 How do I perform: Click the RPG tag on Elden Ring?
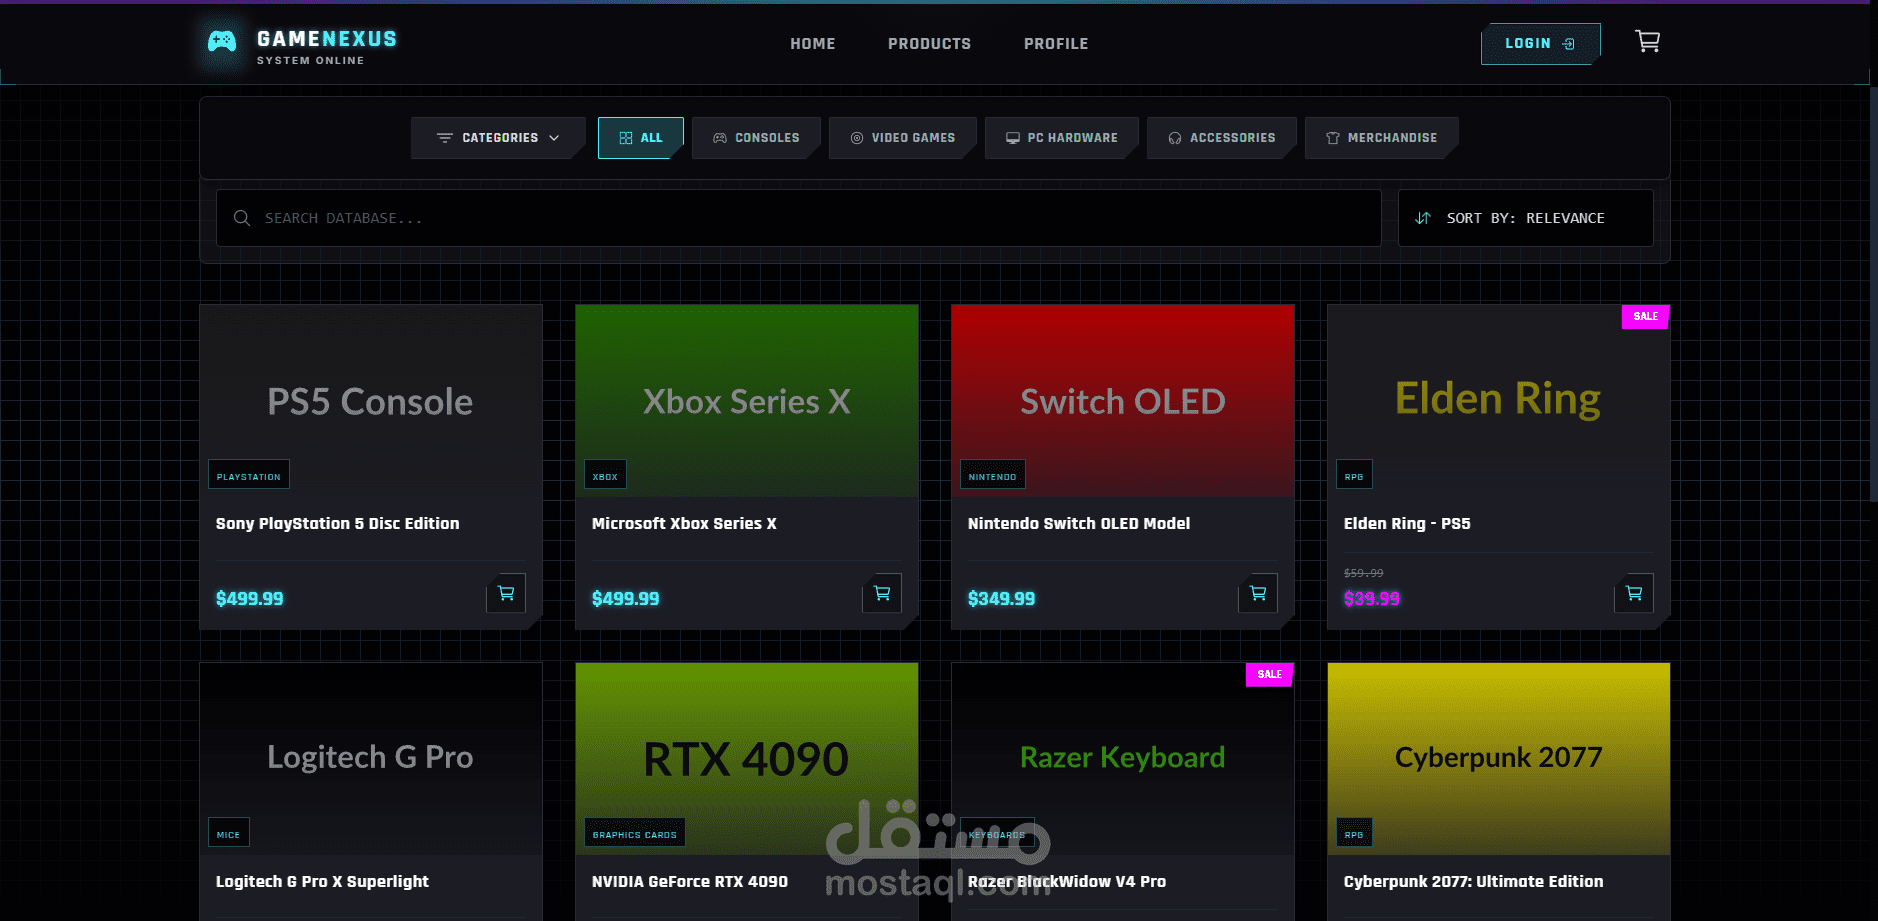pos(1354,475)
